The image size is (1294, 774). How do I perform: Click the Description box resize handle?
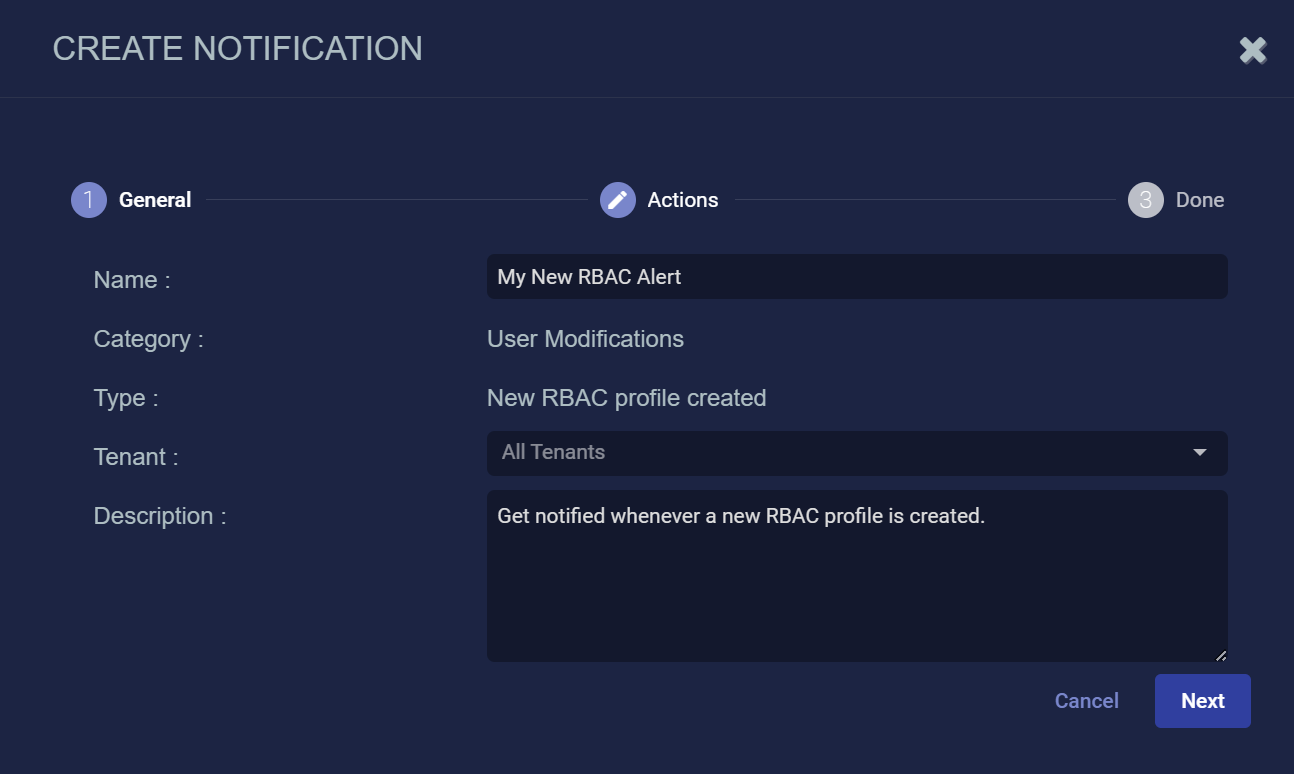click(1220, 655)
